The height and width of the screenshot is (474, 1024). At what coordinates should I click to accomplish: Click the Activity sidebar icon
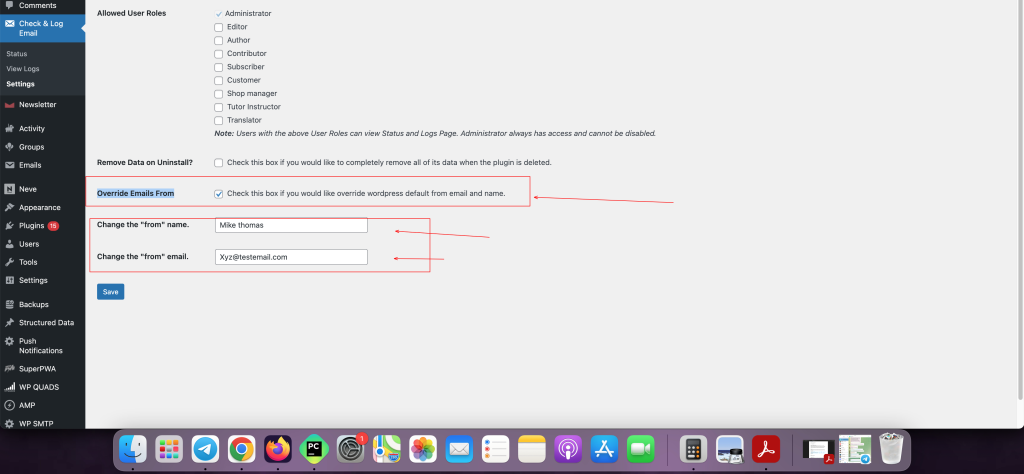pyautogui.click(x=9, y=129)
